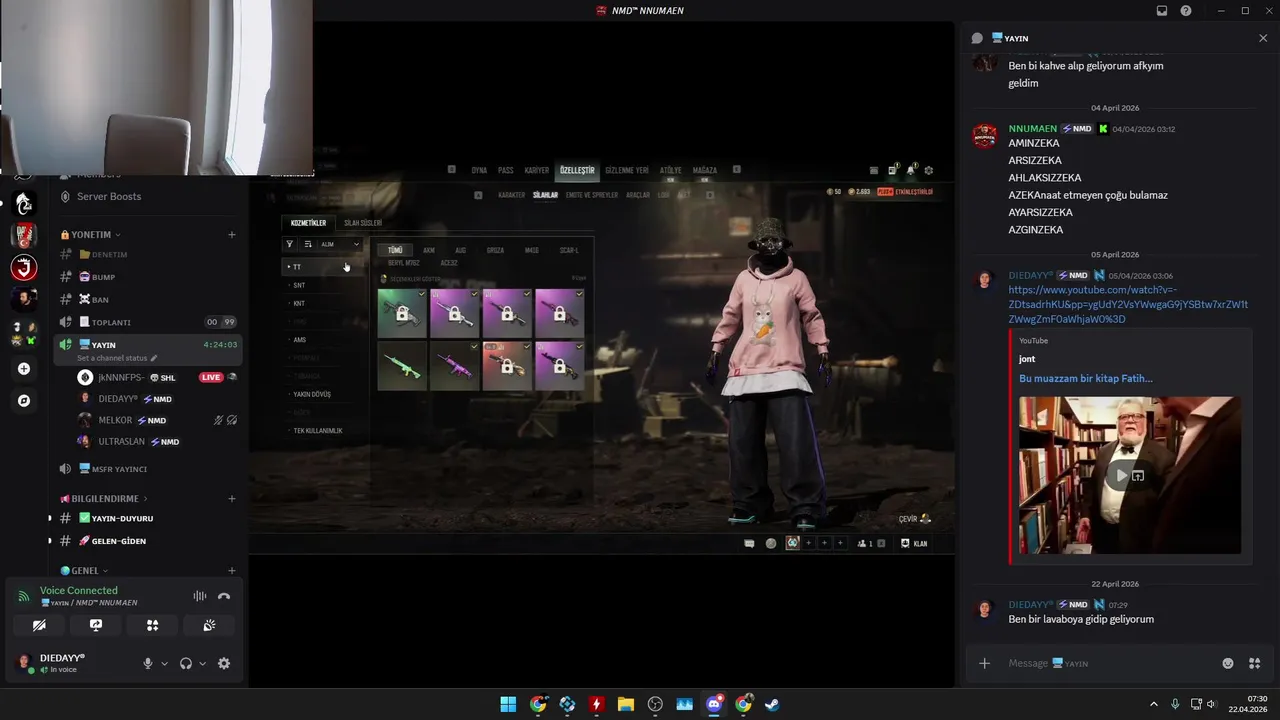The image size is (1280, 720).
Task: Play the embedded YouTube video
Action: point(1122,476)
